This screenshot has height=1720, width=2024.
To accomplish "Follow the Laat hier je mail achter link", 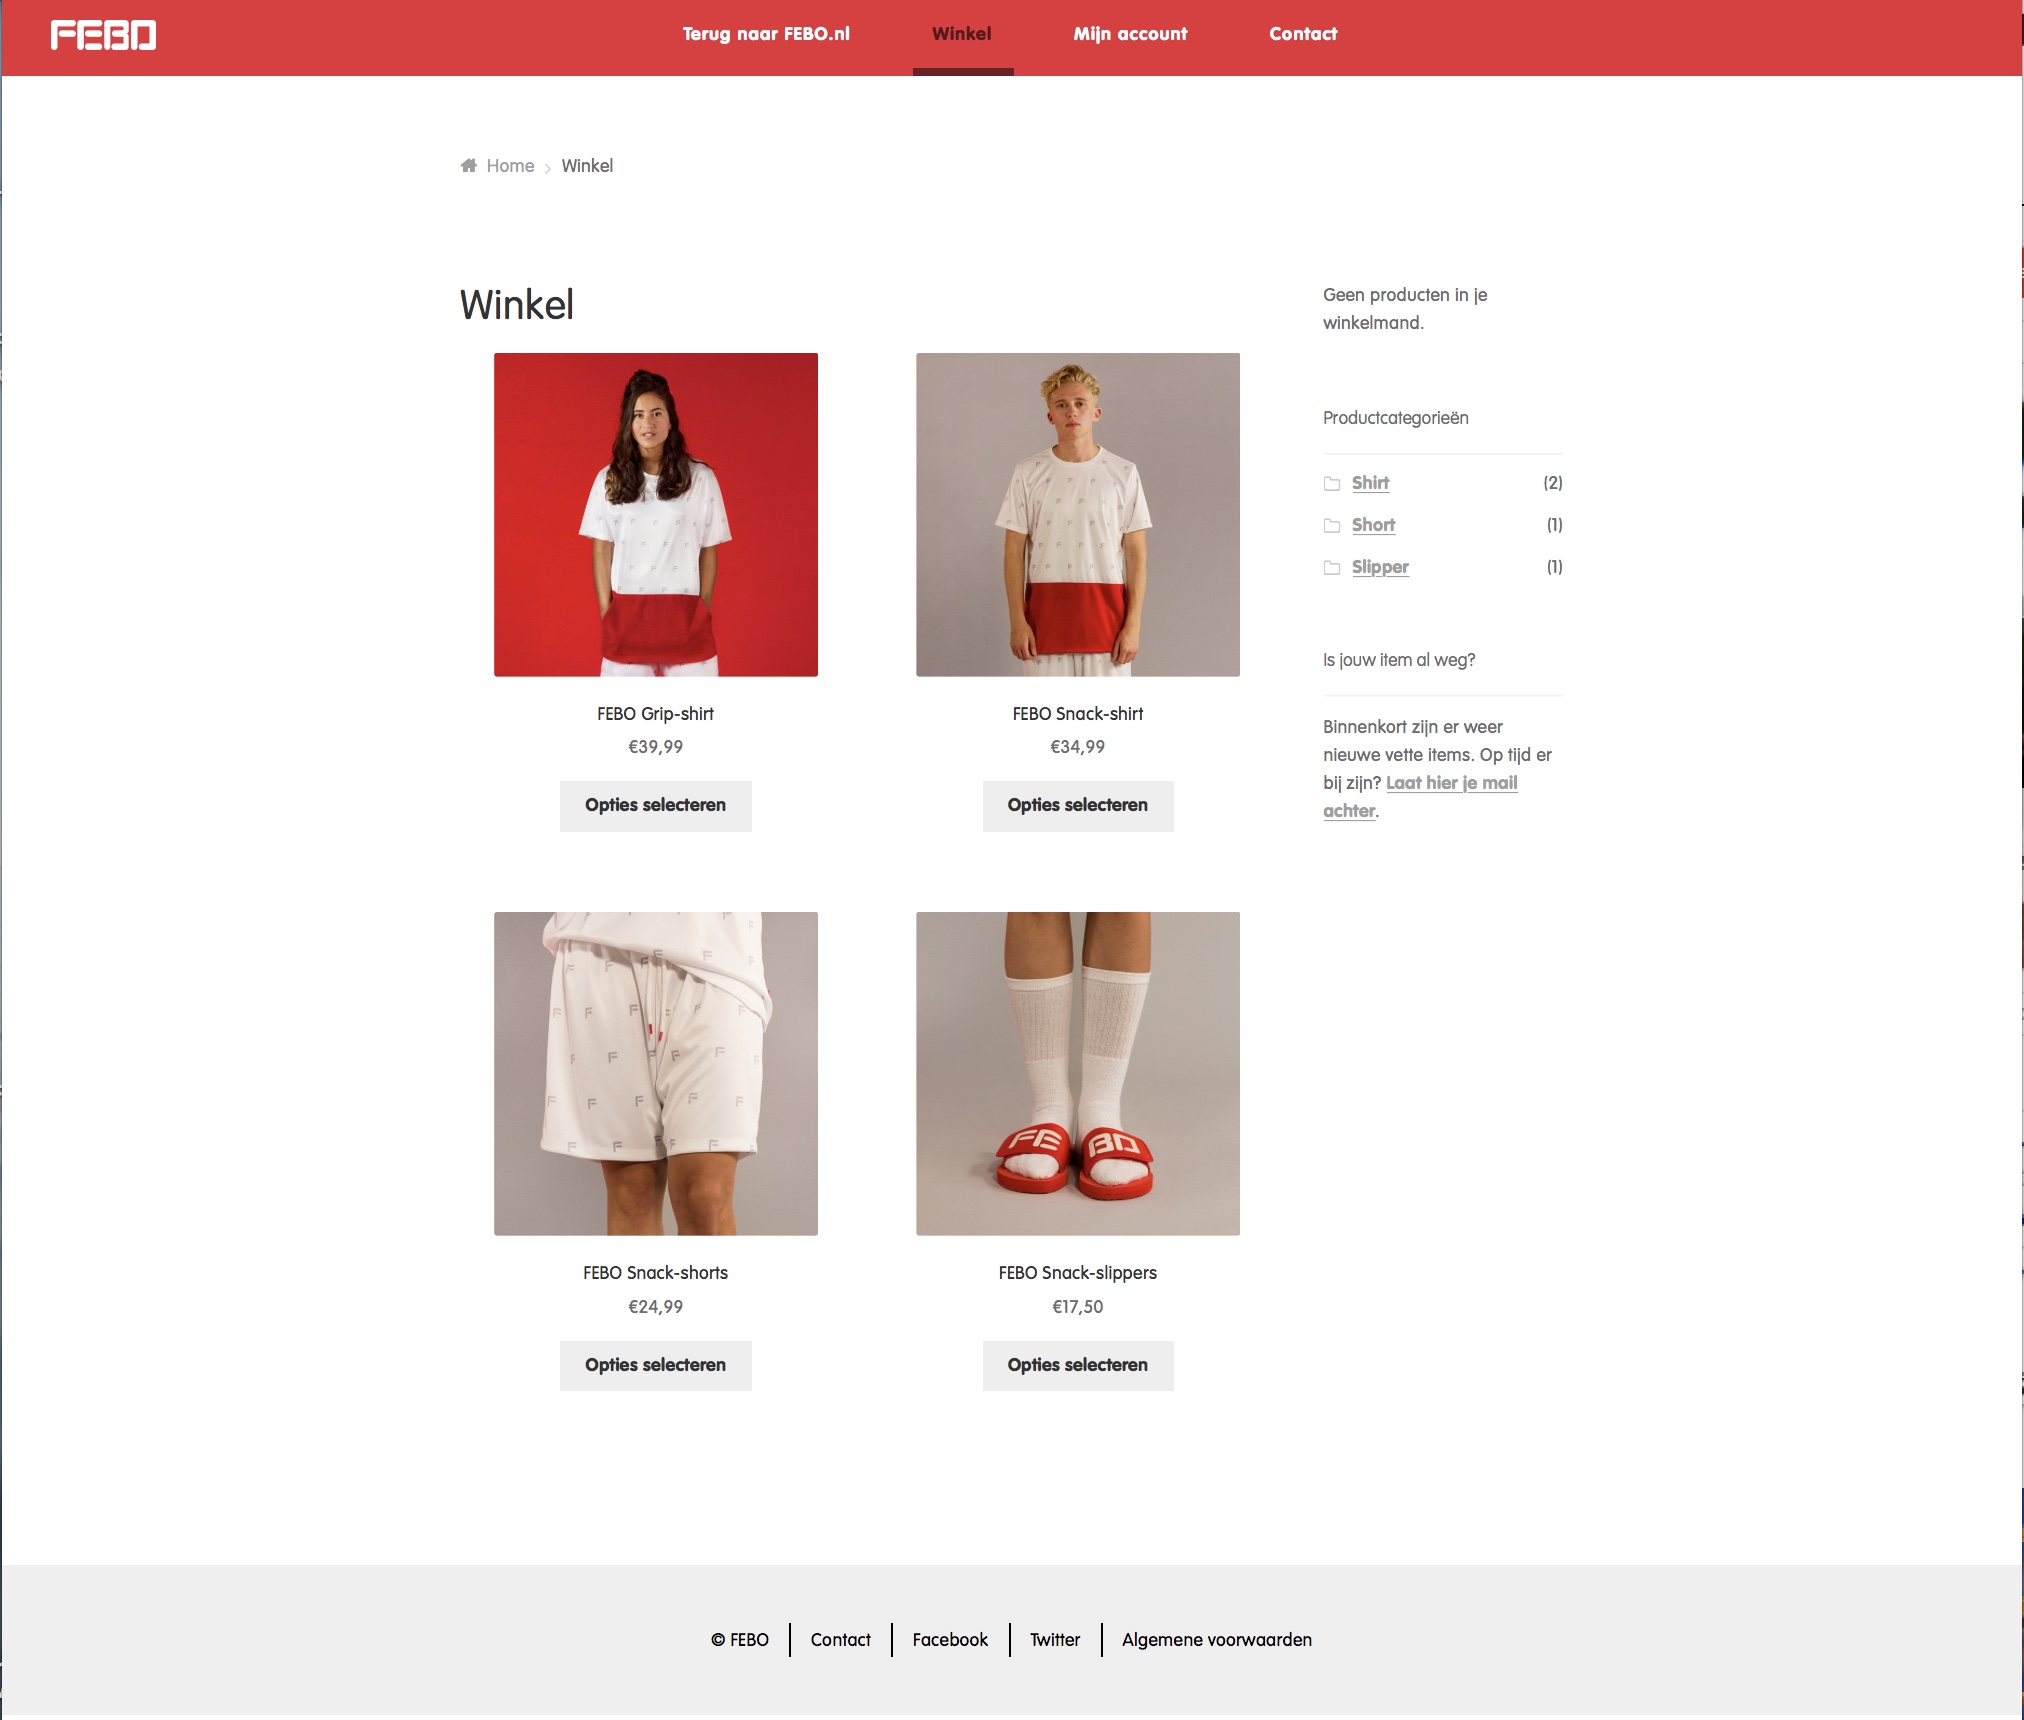I will [1421, 797].
